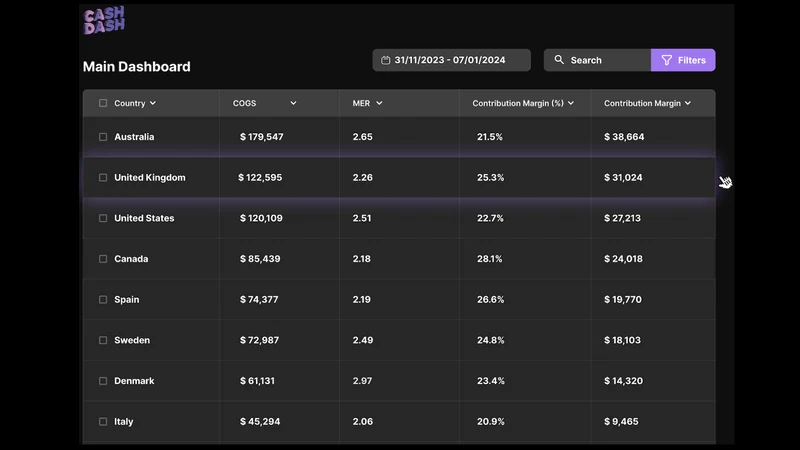Select the Canada country name
This screenshot has width=800, height=450.
point(131,259)
